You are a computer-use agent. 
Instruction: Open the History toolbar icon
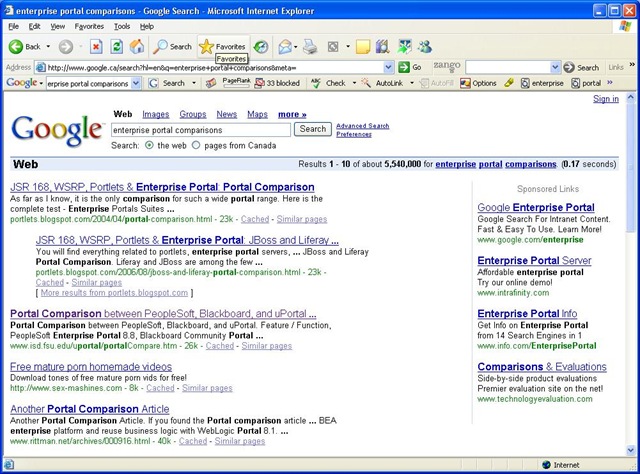coord(261,47)
